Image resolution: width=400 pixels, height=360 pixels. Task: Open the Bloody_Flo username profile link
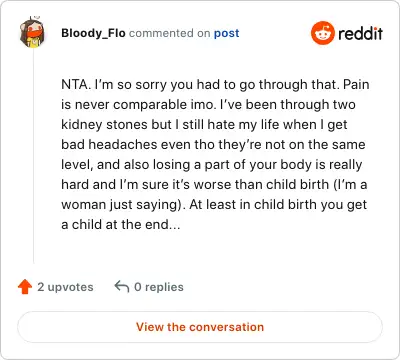pyautogui.click(x=93, y=33)
